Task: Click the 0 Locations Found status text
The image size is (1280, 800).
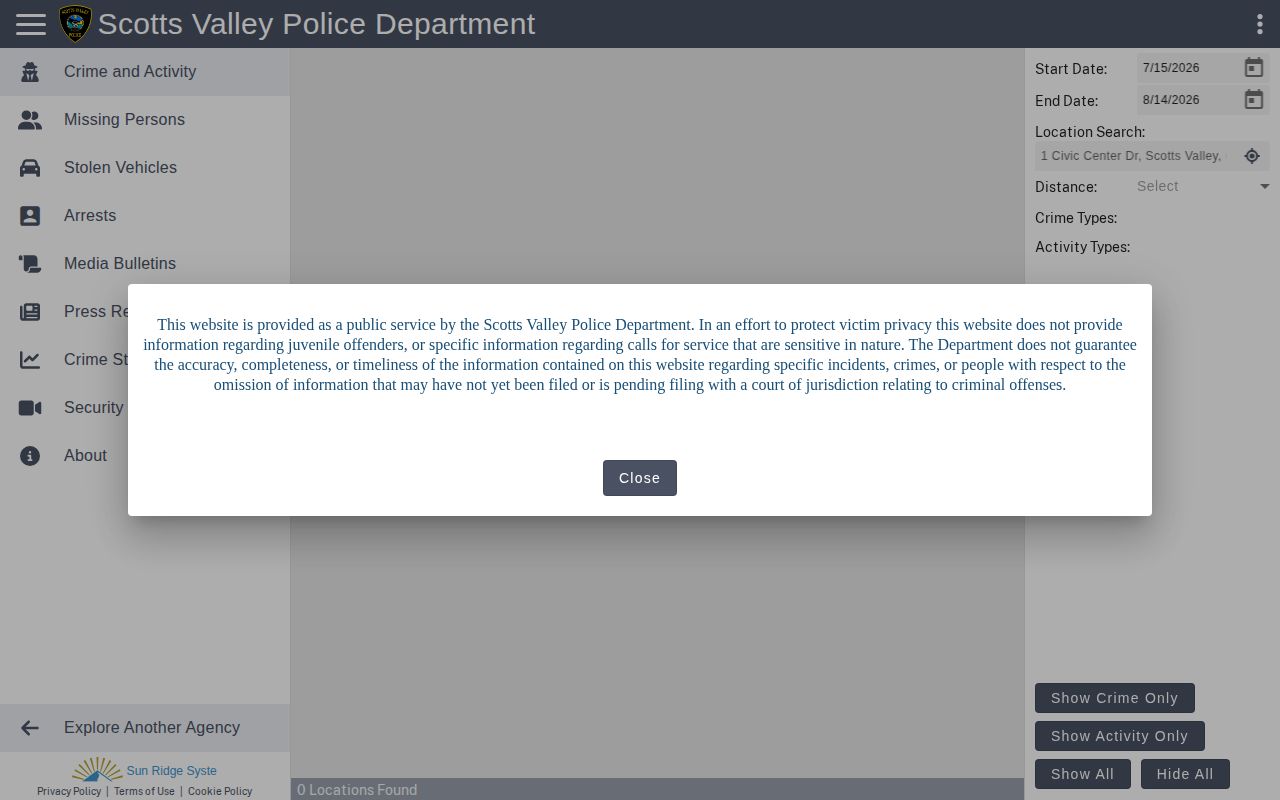Action: 357,790
